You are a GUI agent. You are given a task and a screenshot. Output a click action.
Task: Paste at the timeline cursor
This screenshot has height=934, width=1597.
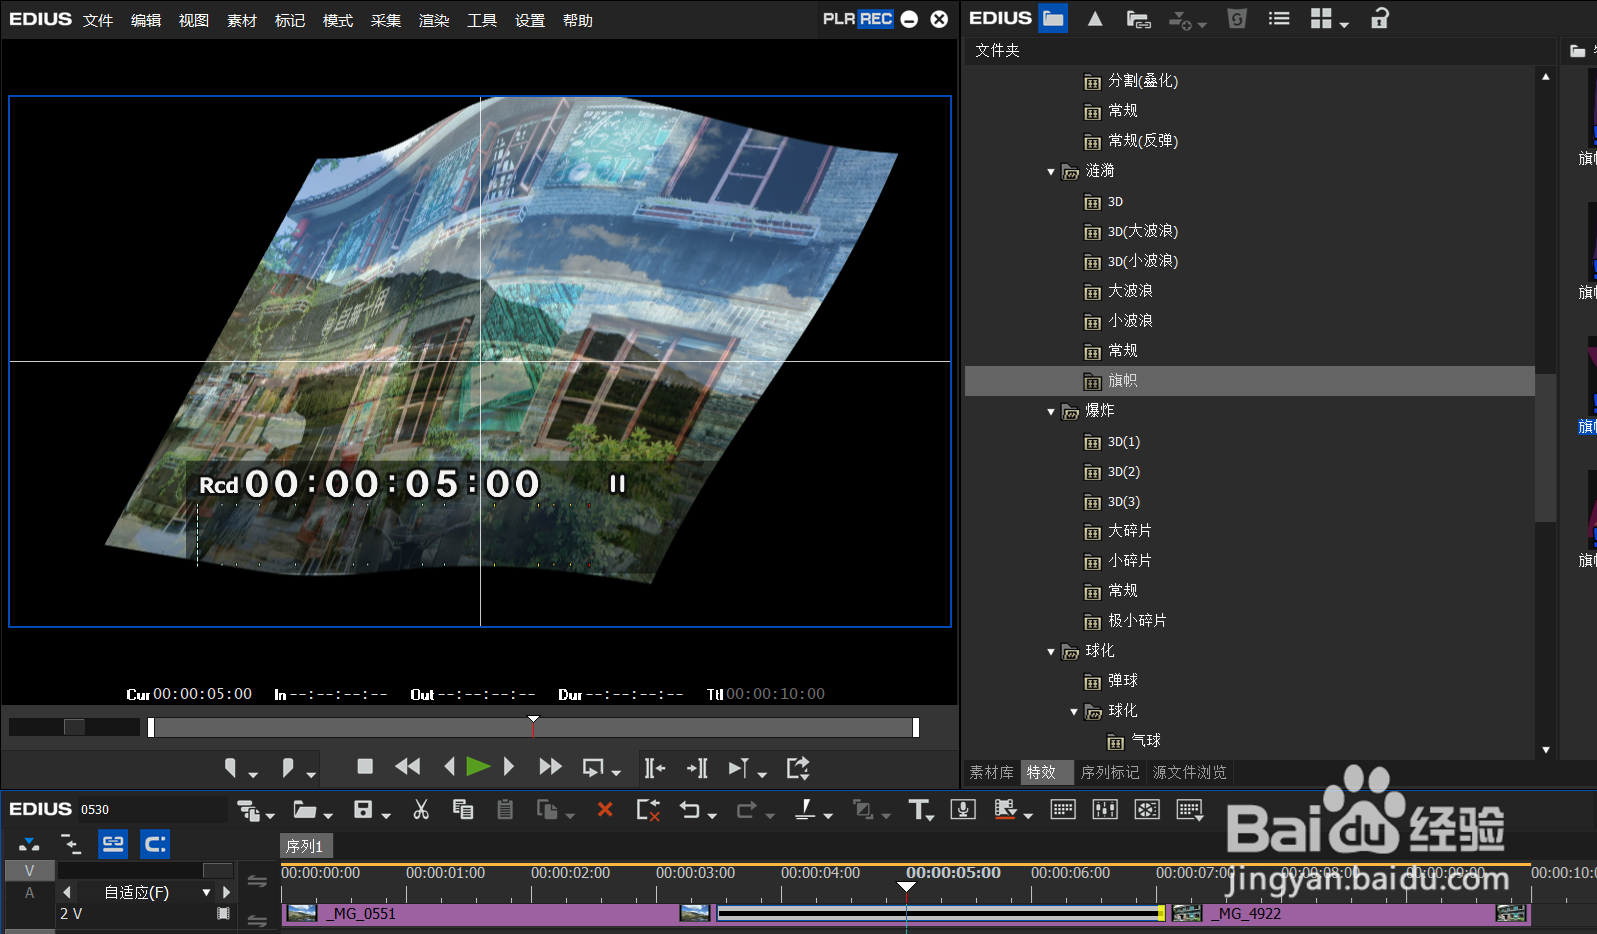(505, 810)
